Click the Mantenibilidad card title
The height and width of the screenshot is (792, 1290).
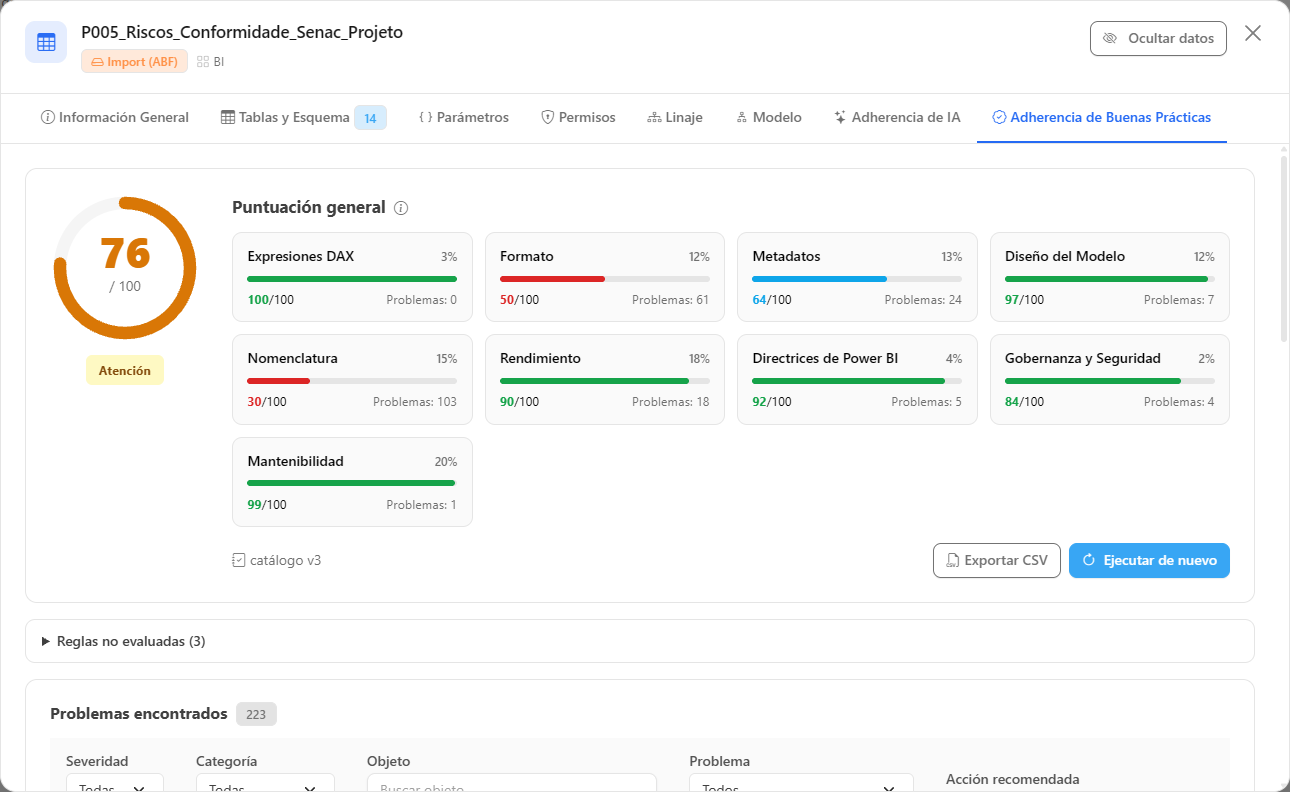tap(295, 462)
